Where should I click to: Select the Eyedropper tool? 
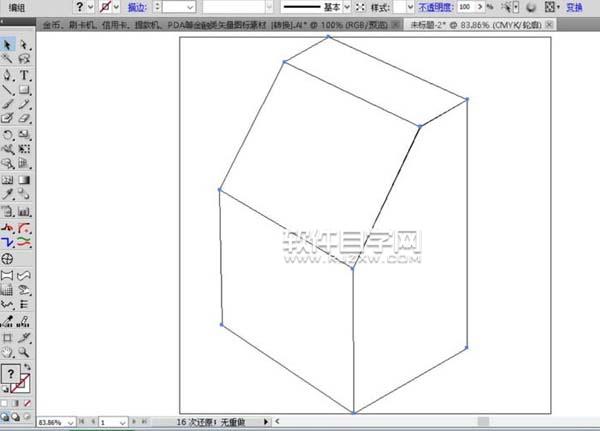coord(7,194)
